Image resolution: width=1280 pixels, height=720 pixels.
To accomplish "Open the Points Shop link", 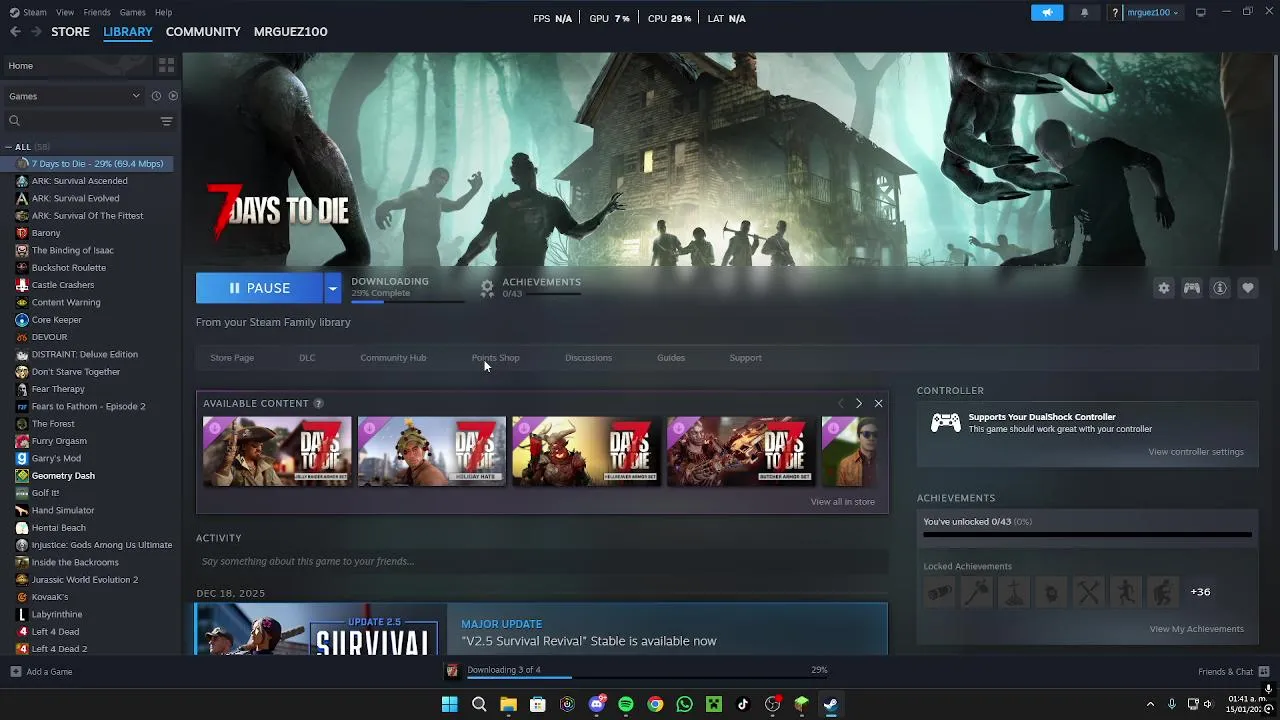I will click(496, 358).
